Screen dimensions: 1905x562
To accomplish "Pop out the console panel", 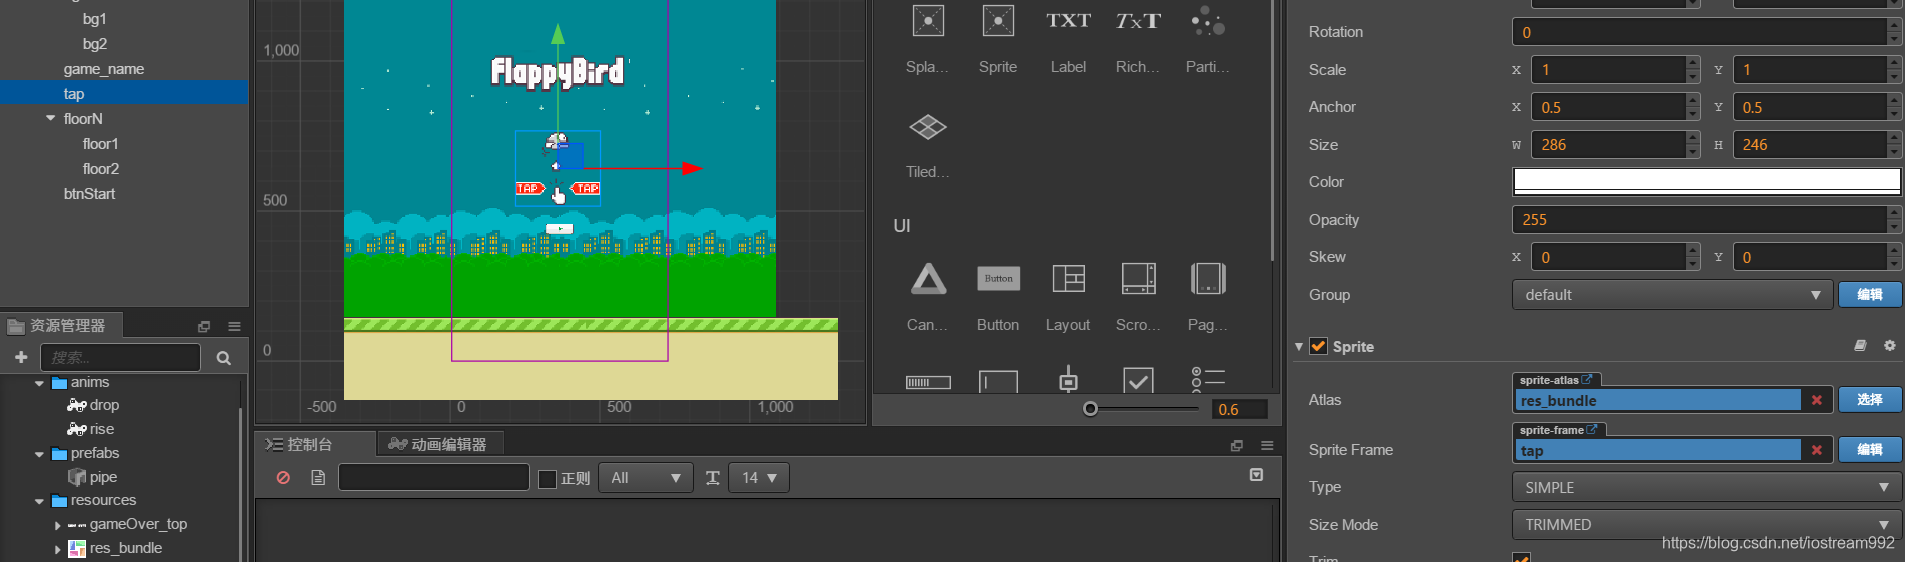I will tap(1237, 445).
